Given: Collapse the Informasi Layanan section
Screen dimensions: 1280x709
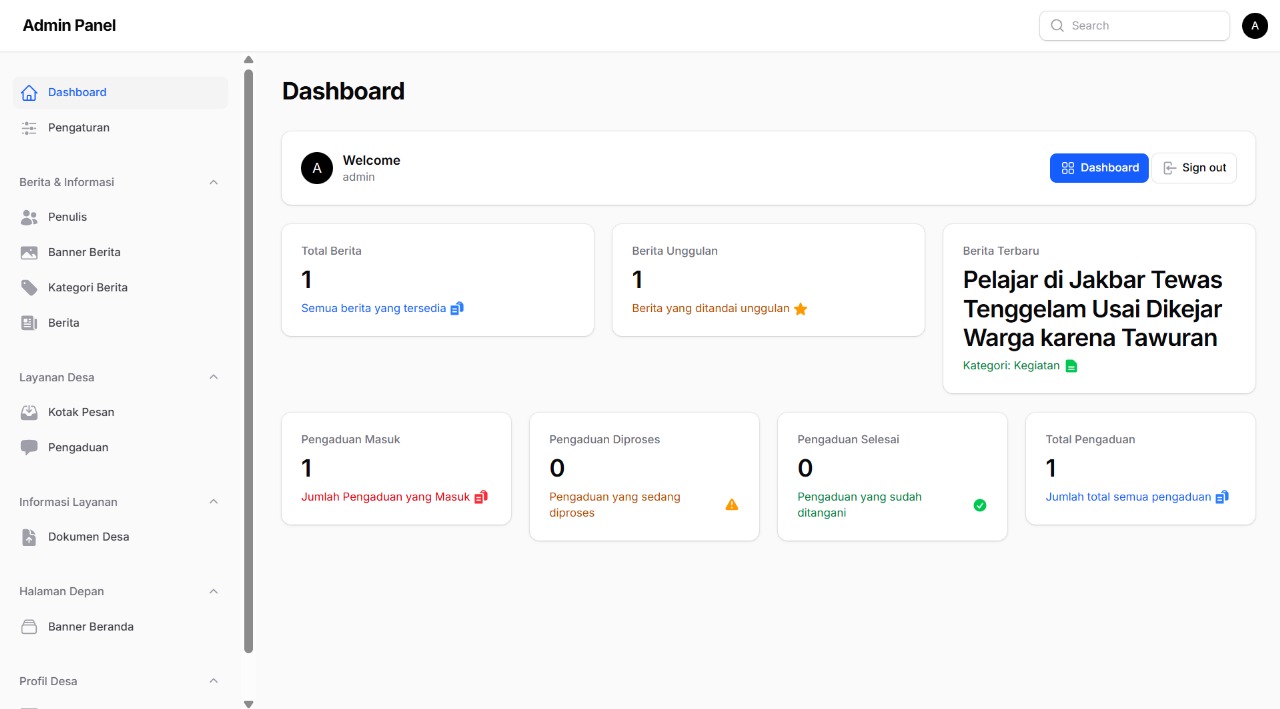Looking at the screenshot, I should pyautogui.click(x=213, y=502).
